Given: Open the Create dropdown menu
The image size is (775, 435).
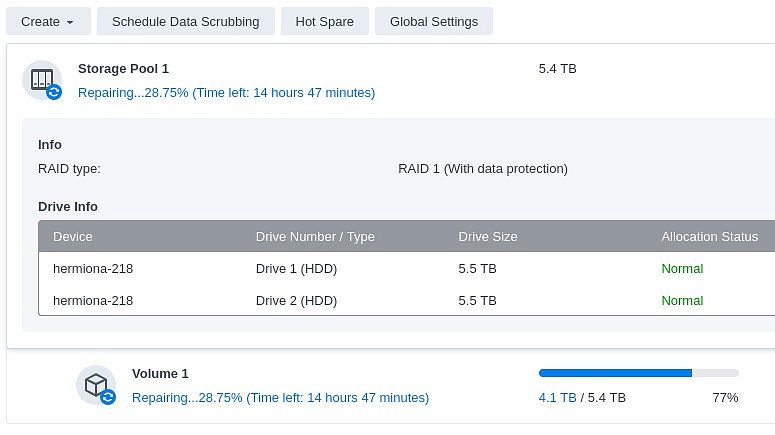Looking at the screenshot, I should (x=48, y=21).
